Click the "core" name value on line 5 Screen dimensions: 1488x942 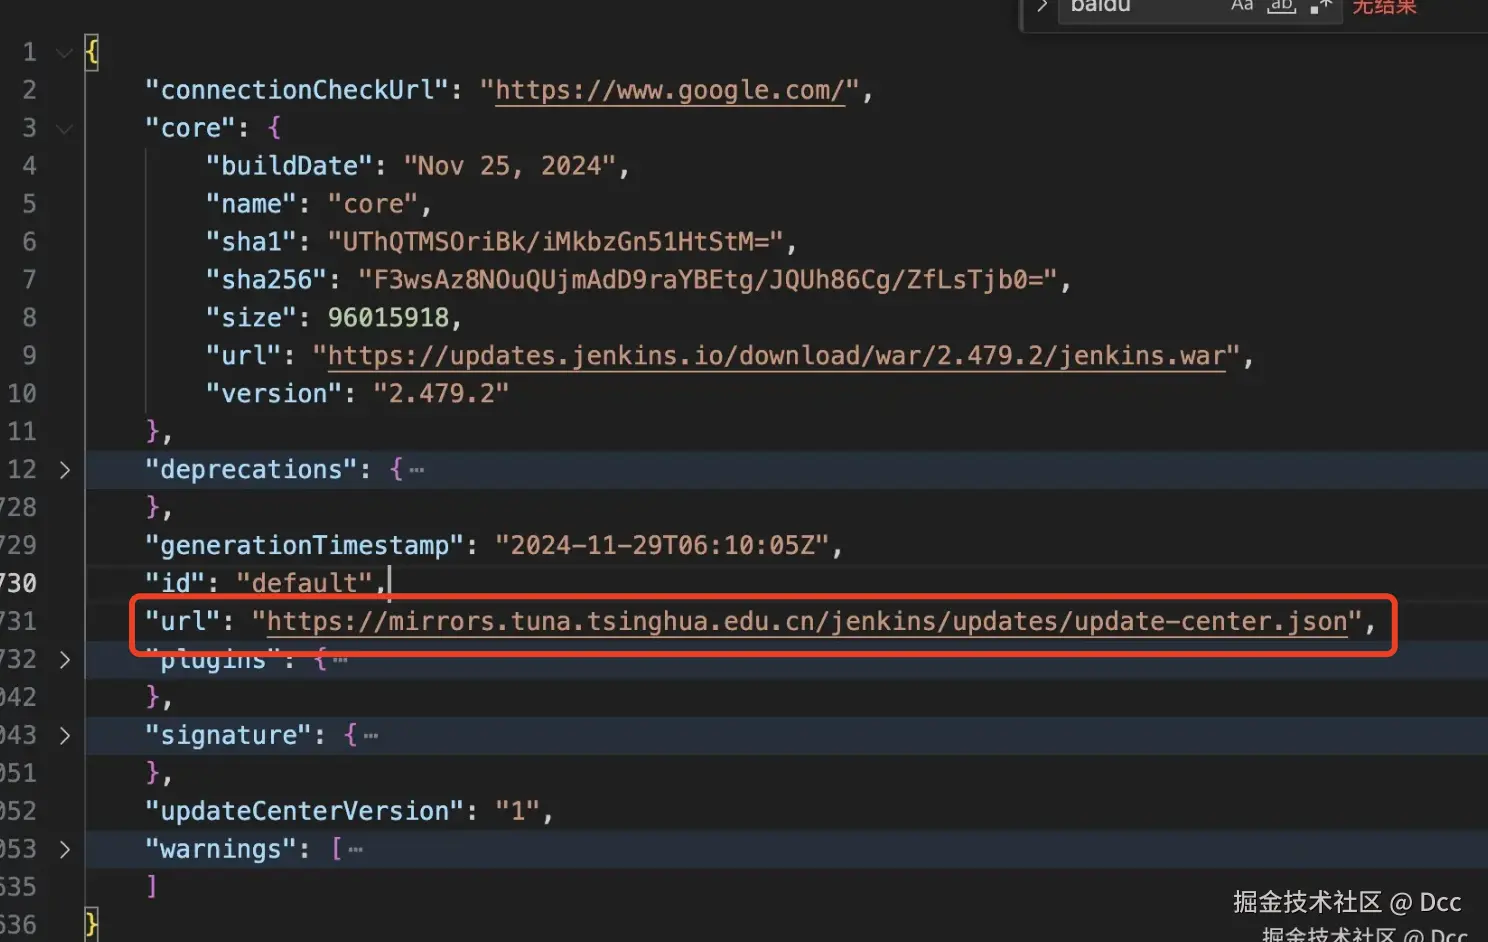click(x=373, y=204)
